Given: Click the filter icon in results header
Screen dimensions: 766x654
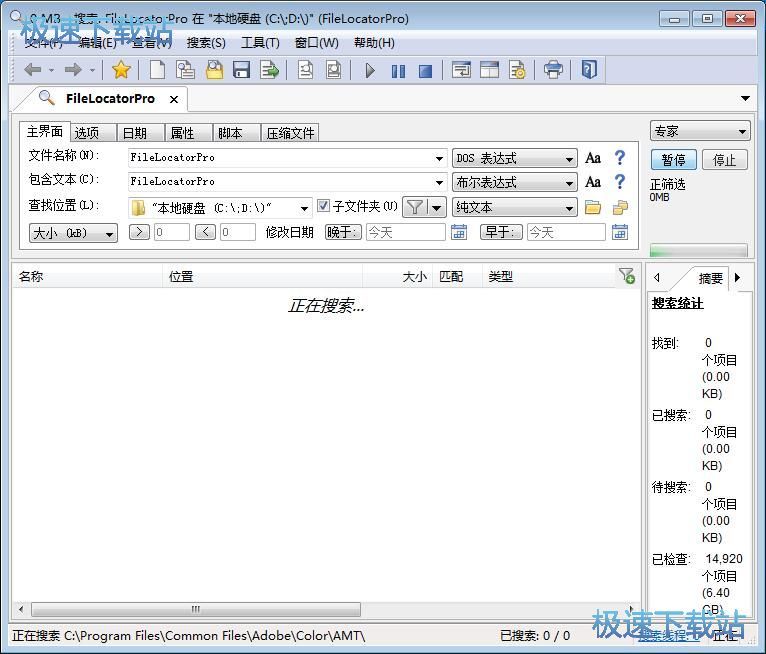Looking at the screenshot, I should 626,277.
